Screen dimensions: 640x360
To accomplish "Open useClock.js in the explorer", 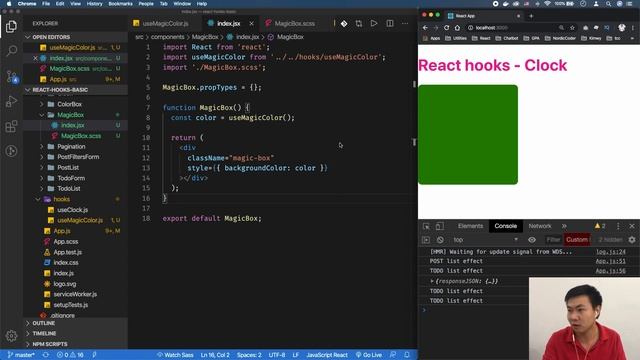I will pos(72,210).
